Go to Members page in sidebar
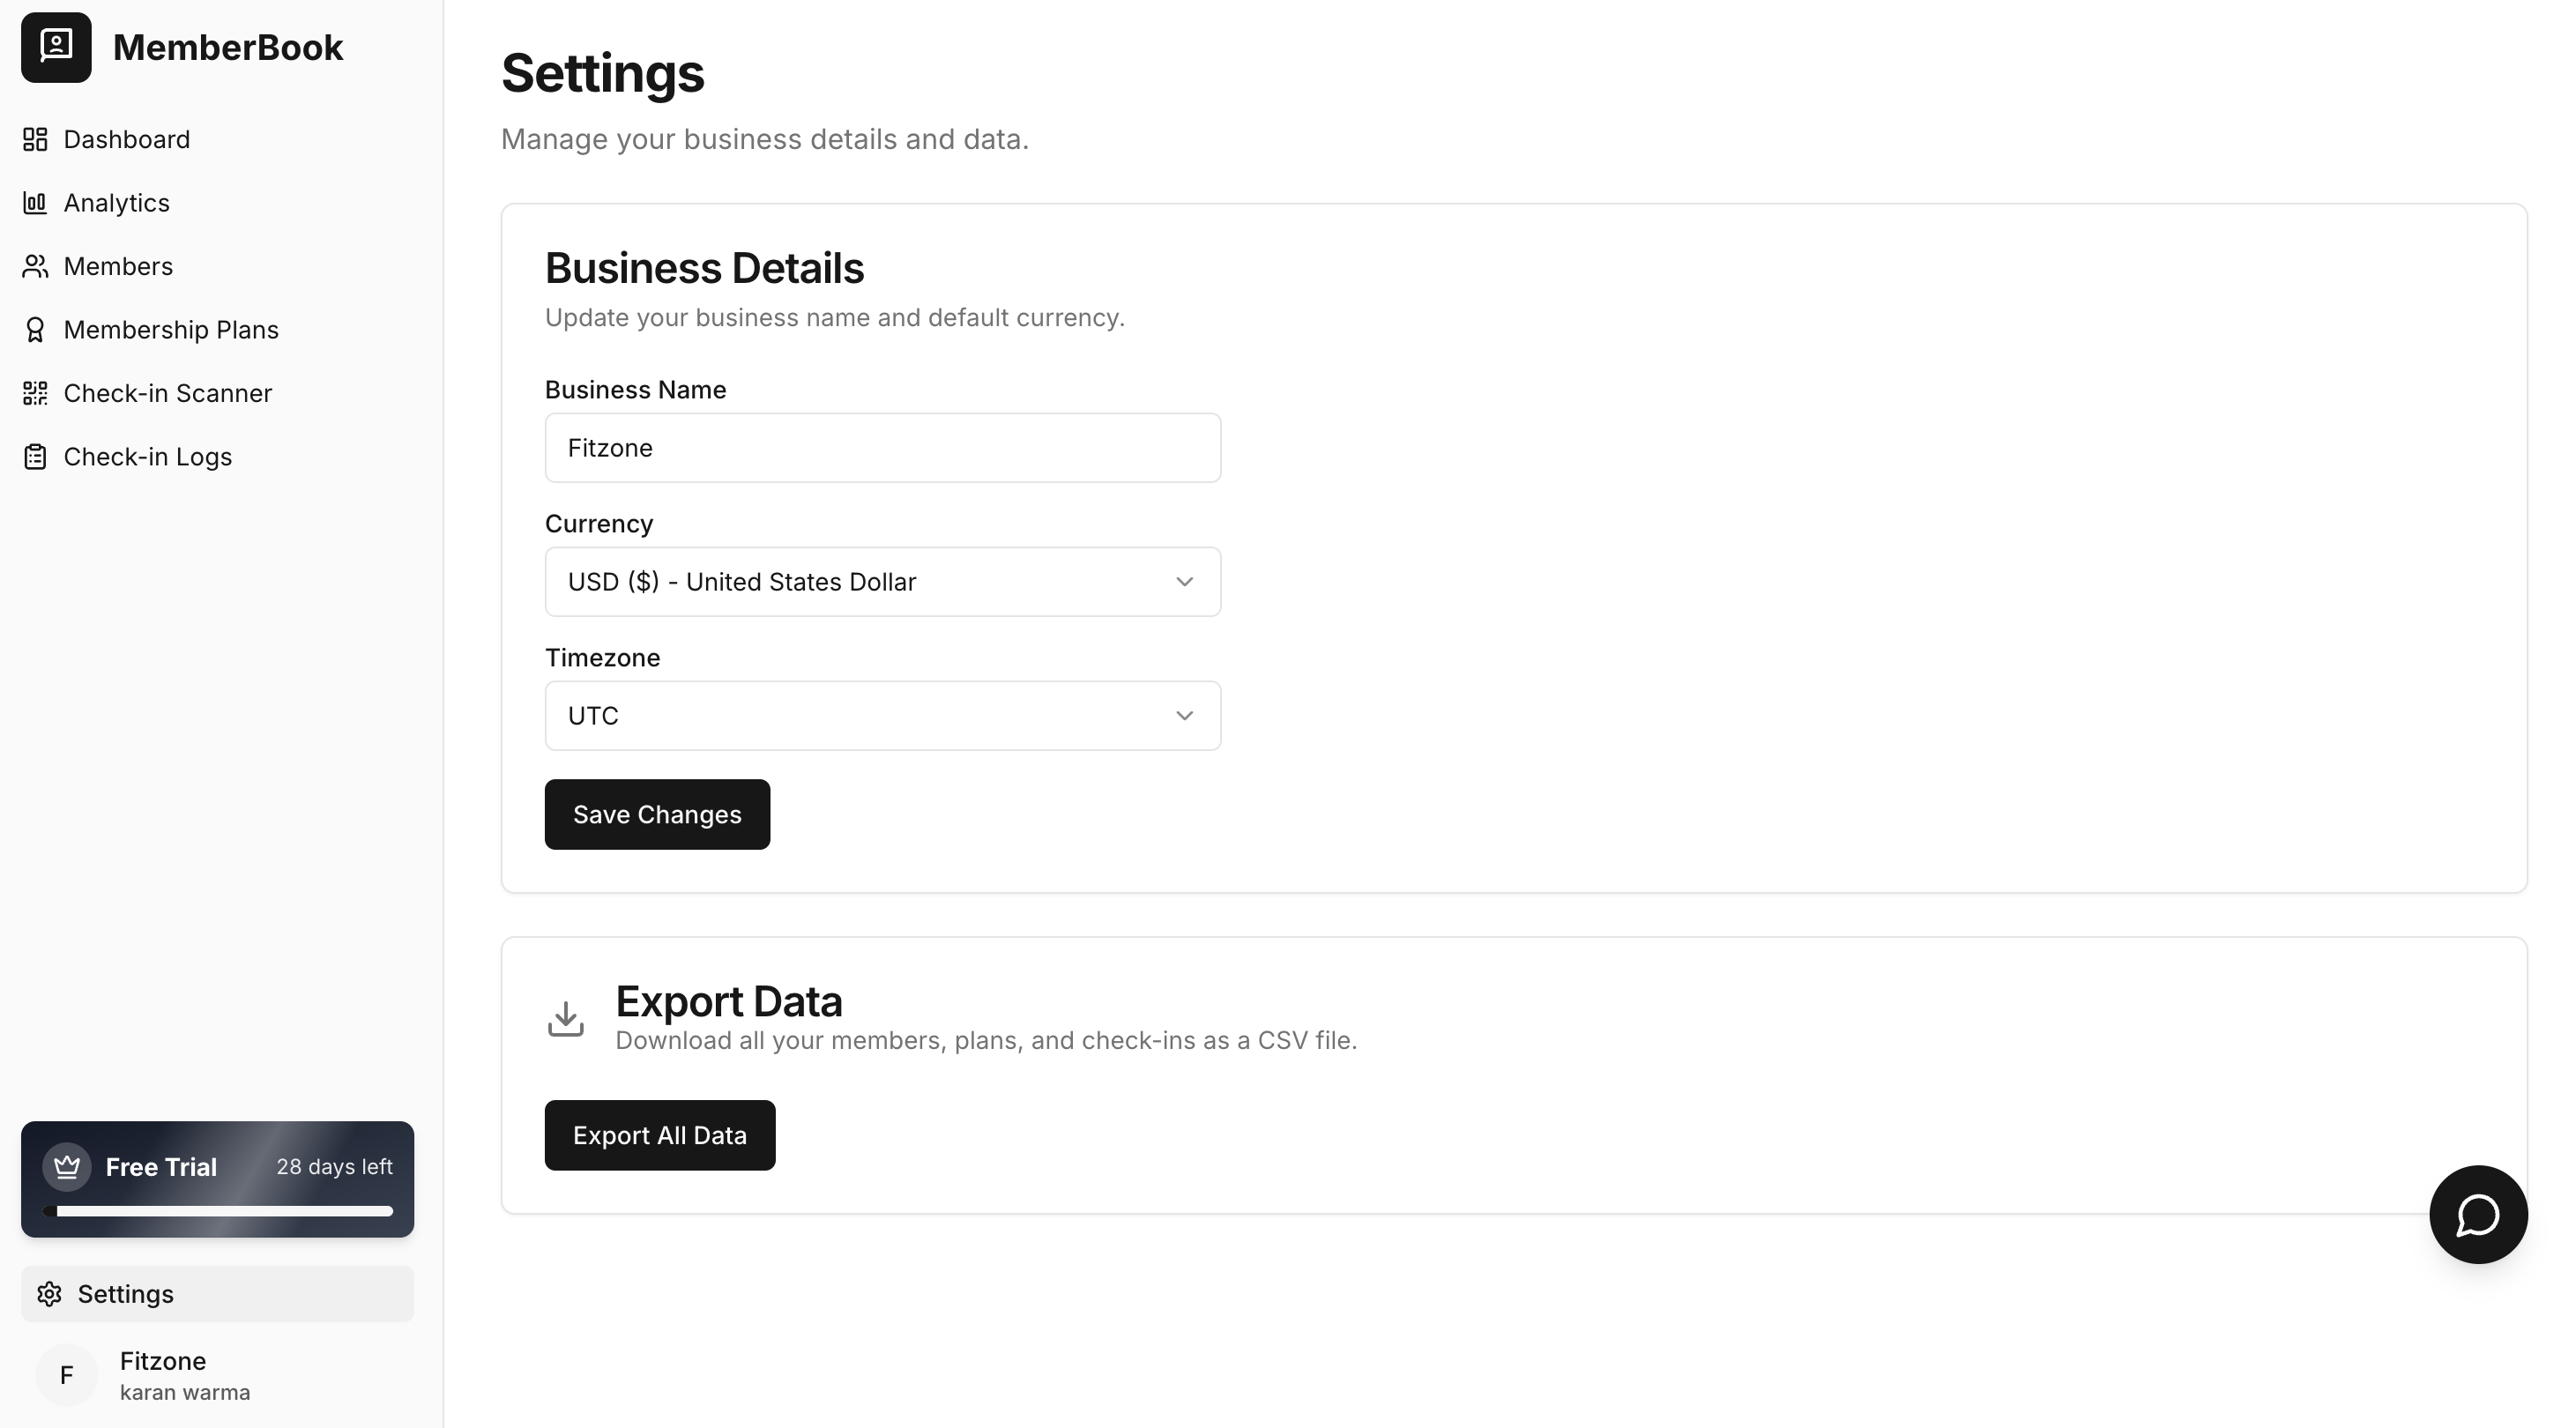 (x=118, y=266)
